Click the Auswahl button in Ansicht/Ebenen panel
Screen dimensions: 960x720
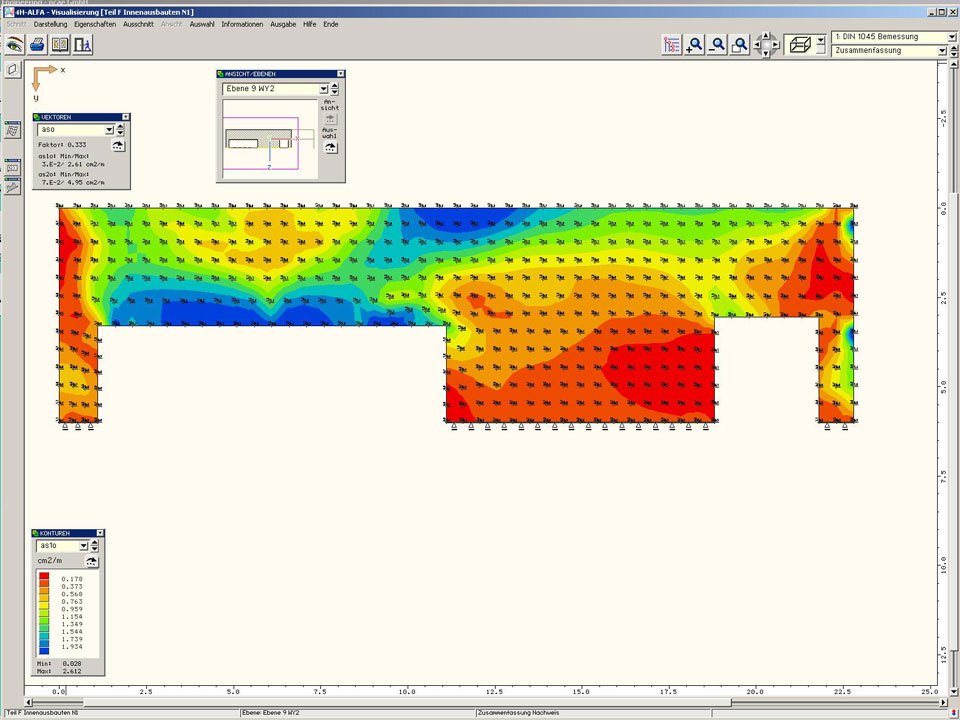(x=331, y=147)
